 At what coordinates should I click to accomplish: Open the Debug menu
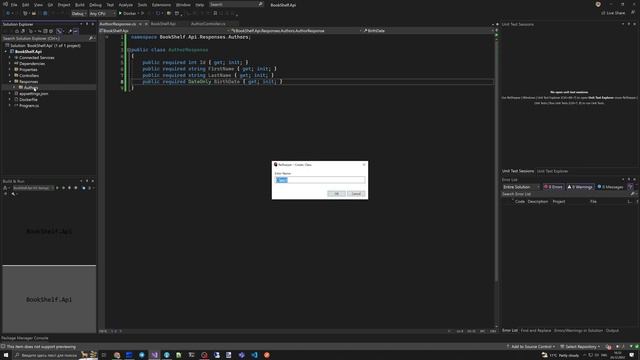click(95, 4)
